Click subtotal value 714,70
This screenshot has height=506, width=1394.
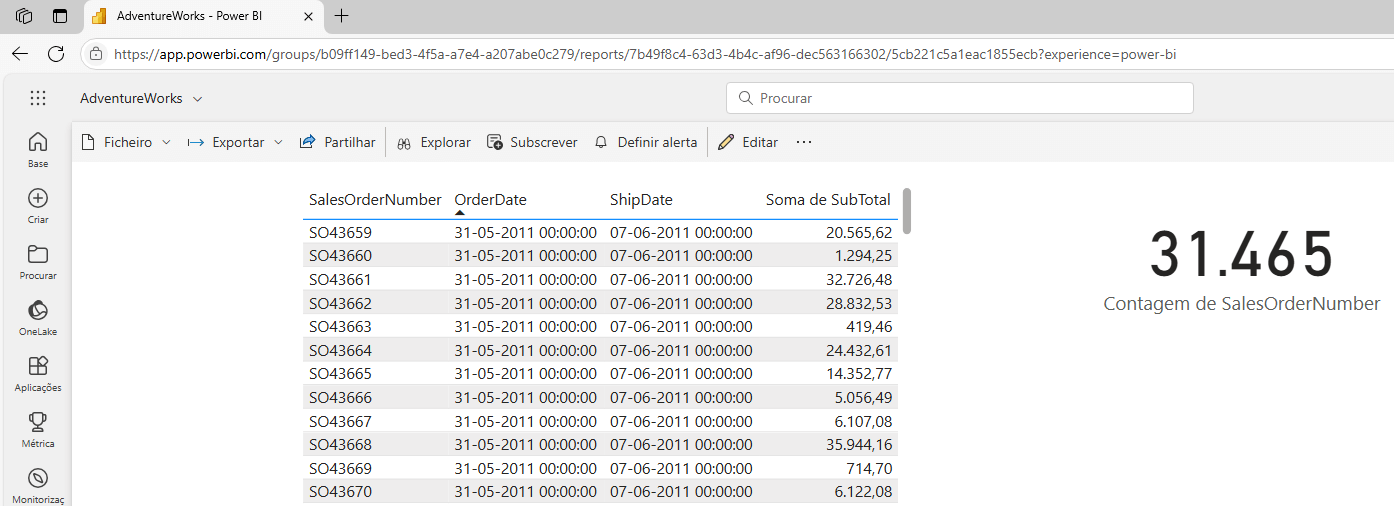coord(869,468)
